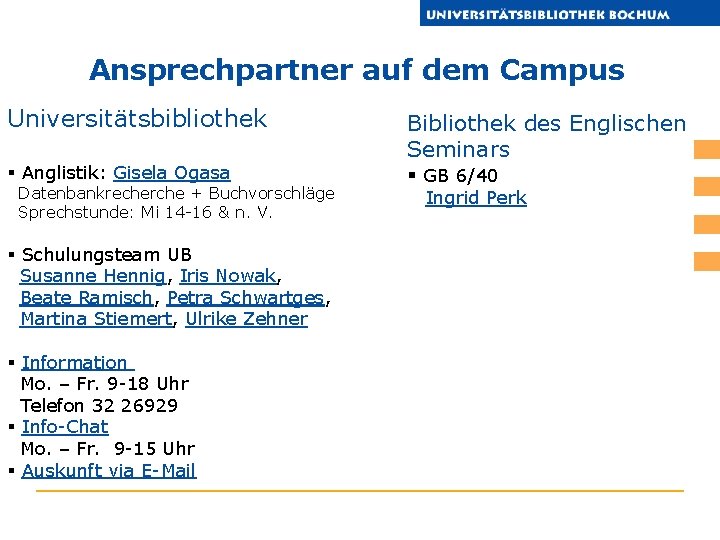Click the Sprechstunde Mi 14-16 line
Screen dimensions: 720x540
(145, 213)
